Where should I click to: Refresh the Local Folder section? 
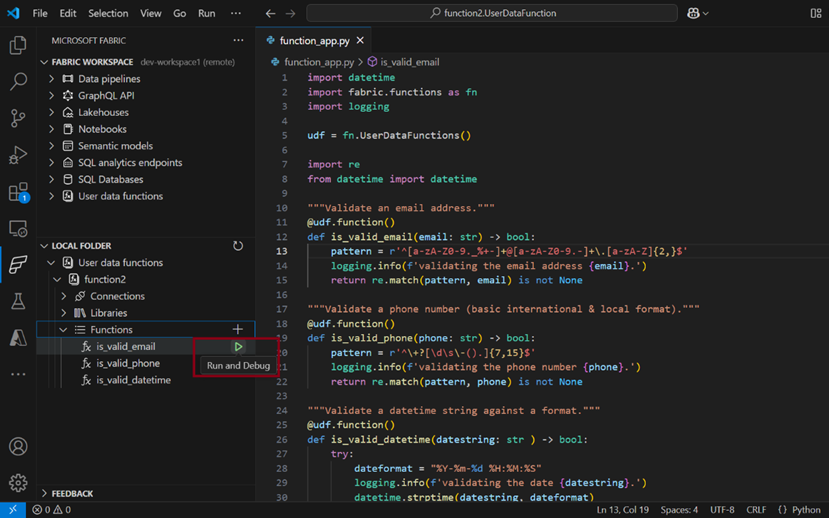tap(238, 246)
